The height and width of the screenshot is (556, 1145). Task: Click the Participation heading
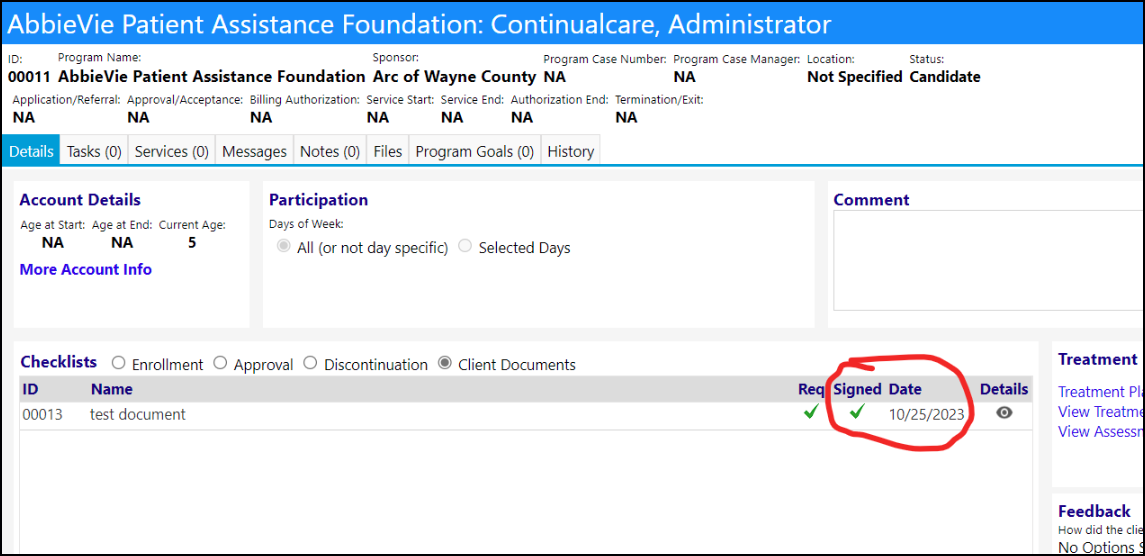coord(318,199)
